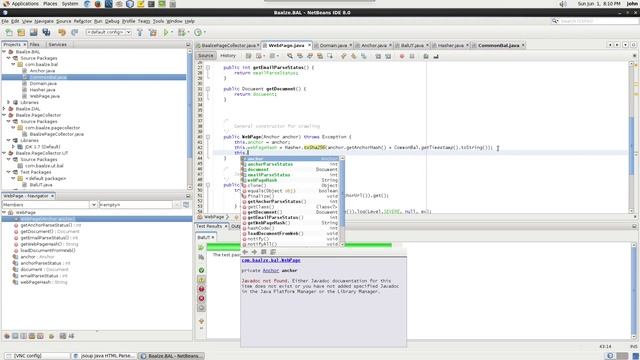
Task: Click the Build Project hammer icon
Action: (x=140, y=32)
